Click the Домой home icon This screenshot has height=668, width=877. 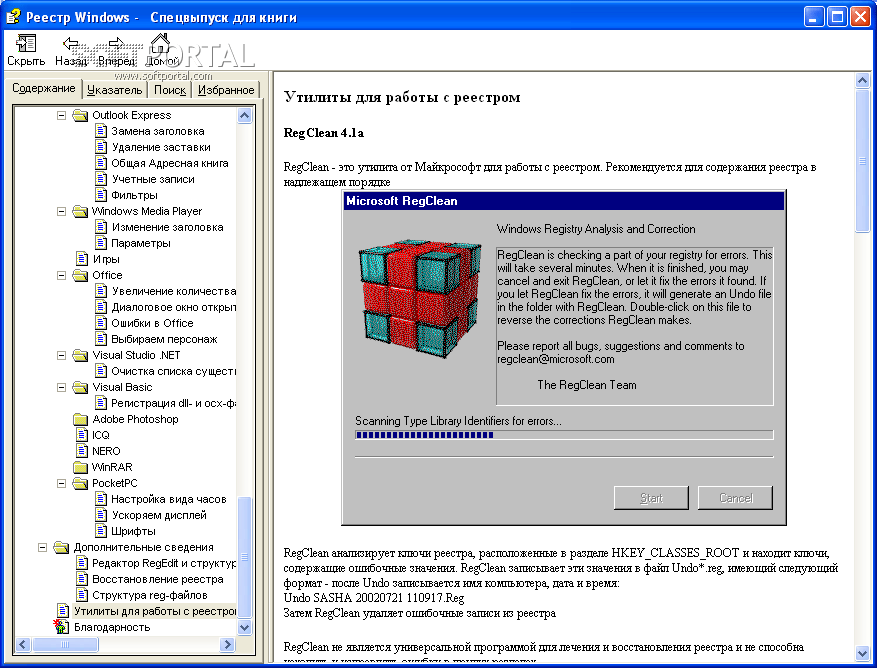161,43
